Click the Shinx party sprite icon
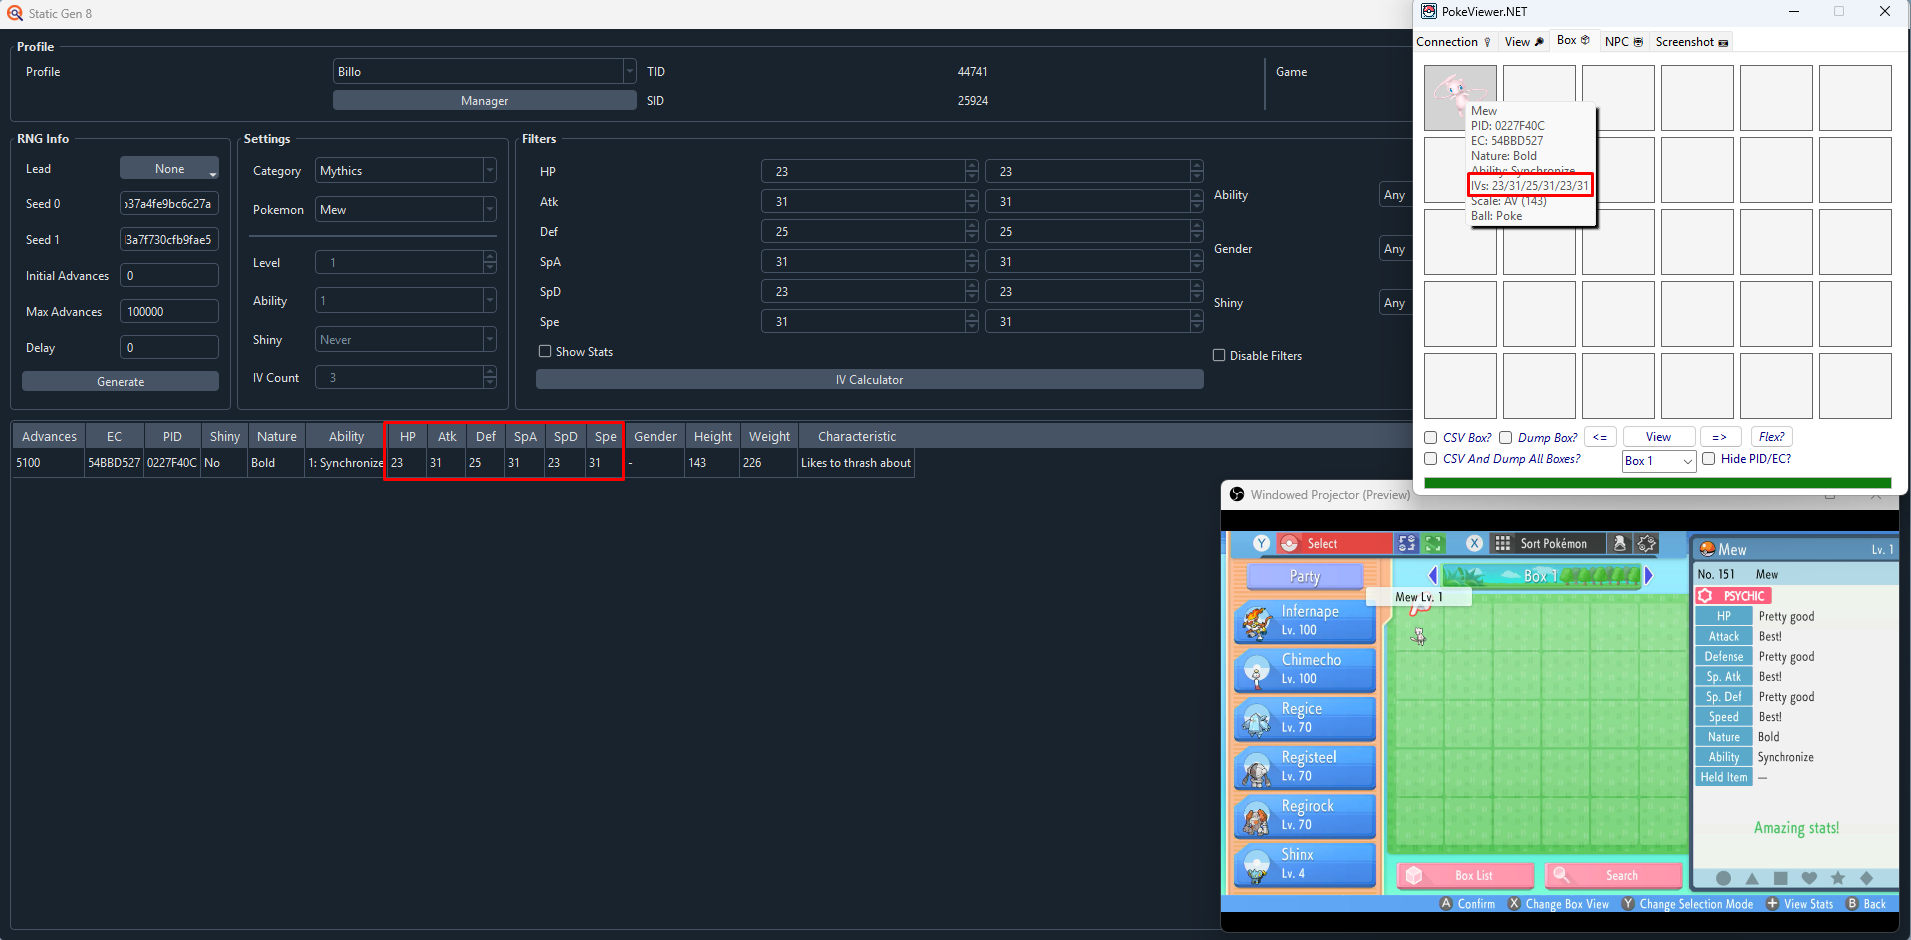The width and height of the screenshot is (1911, 940). coord(1256,865)
